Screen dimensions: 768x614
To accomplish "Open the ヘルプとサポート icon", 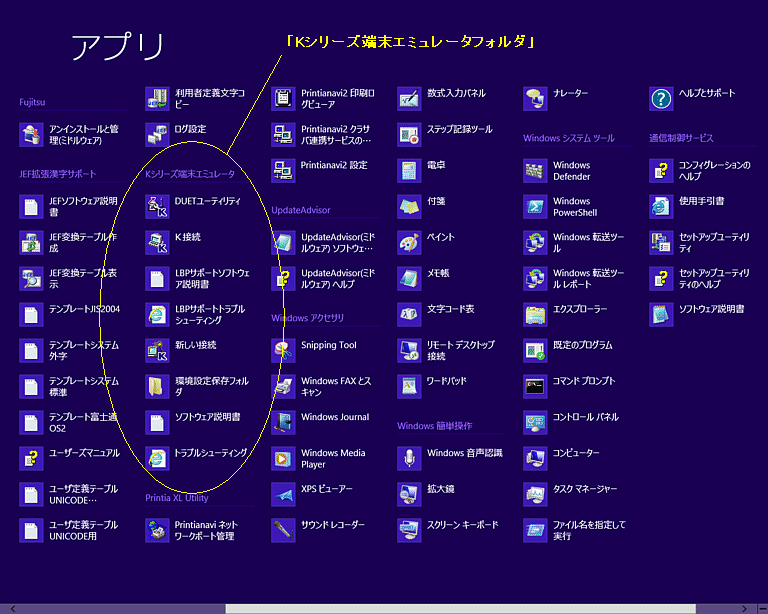I will point(661,98).
